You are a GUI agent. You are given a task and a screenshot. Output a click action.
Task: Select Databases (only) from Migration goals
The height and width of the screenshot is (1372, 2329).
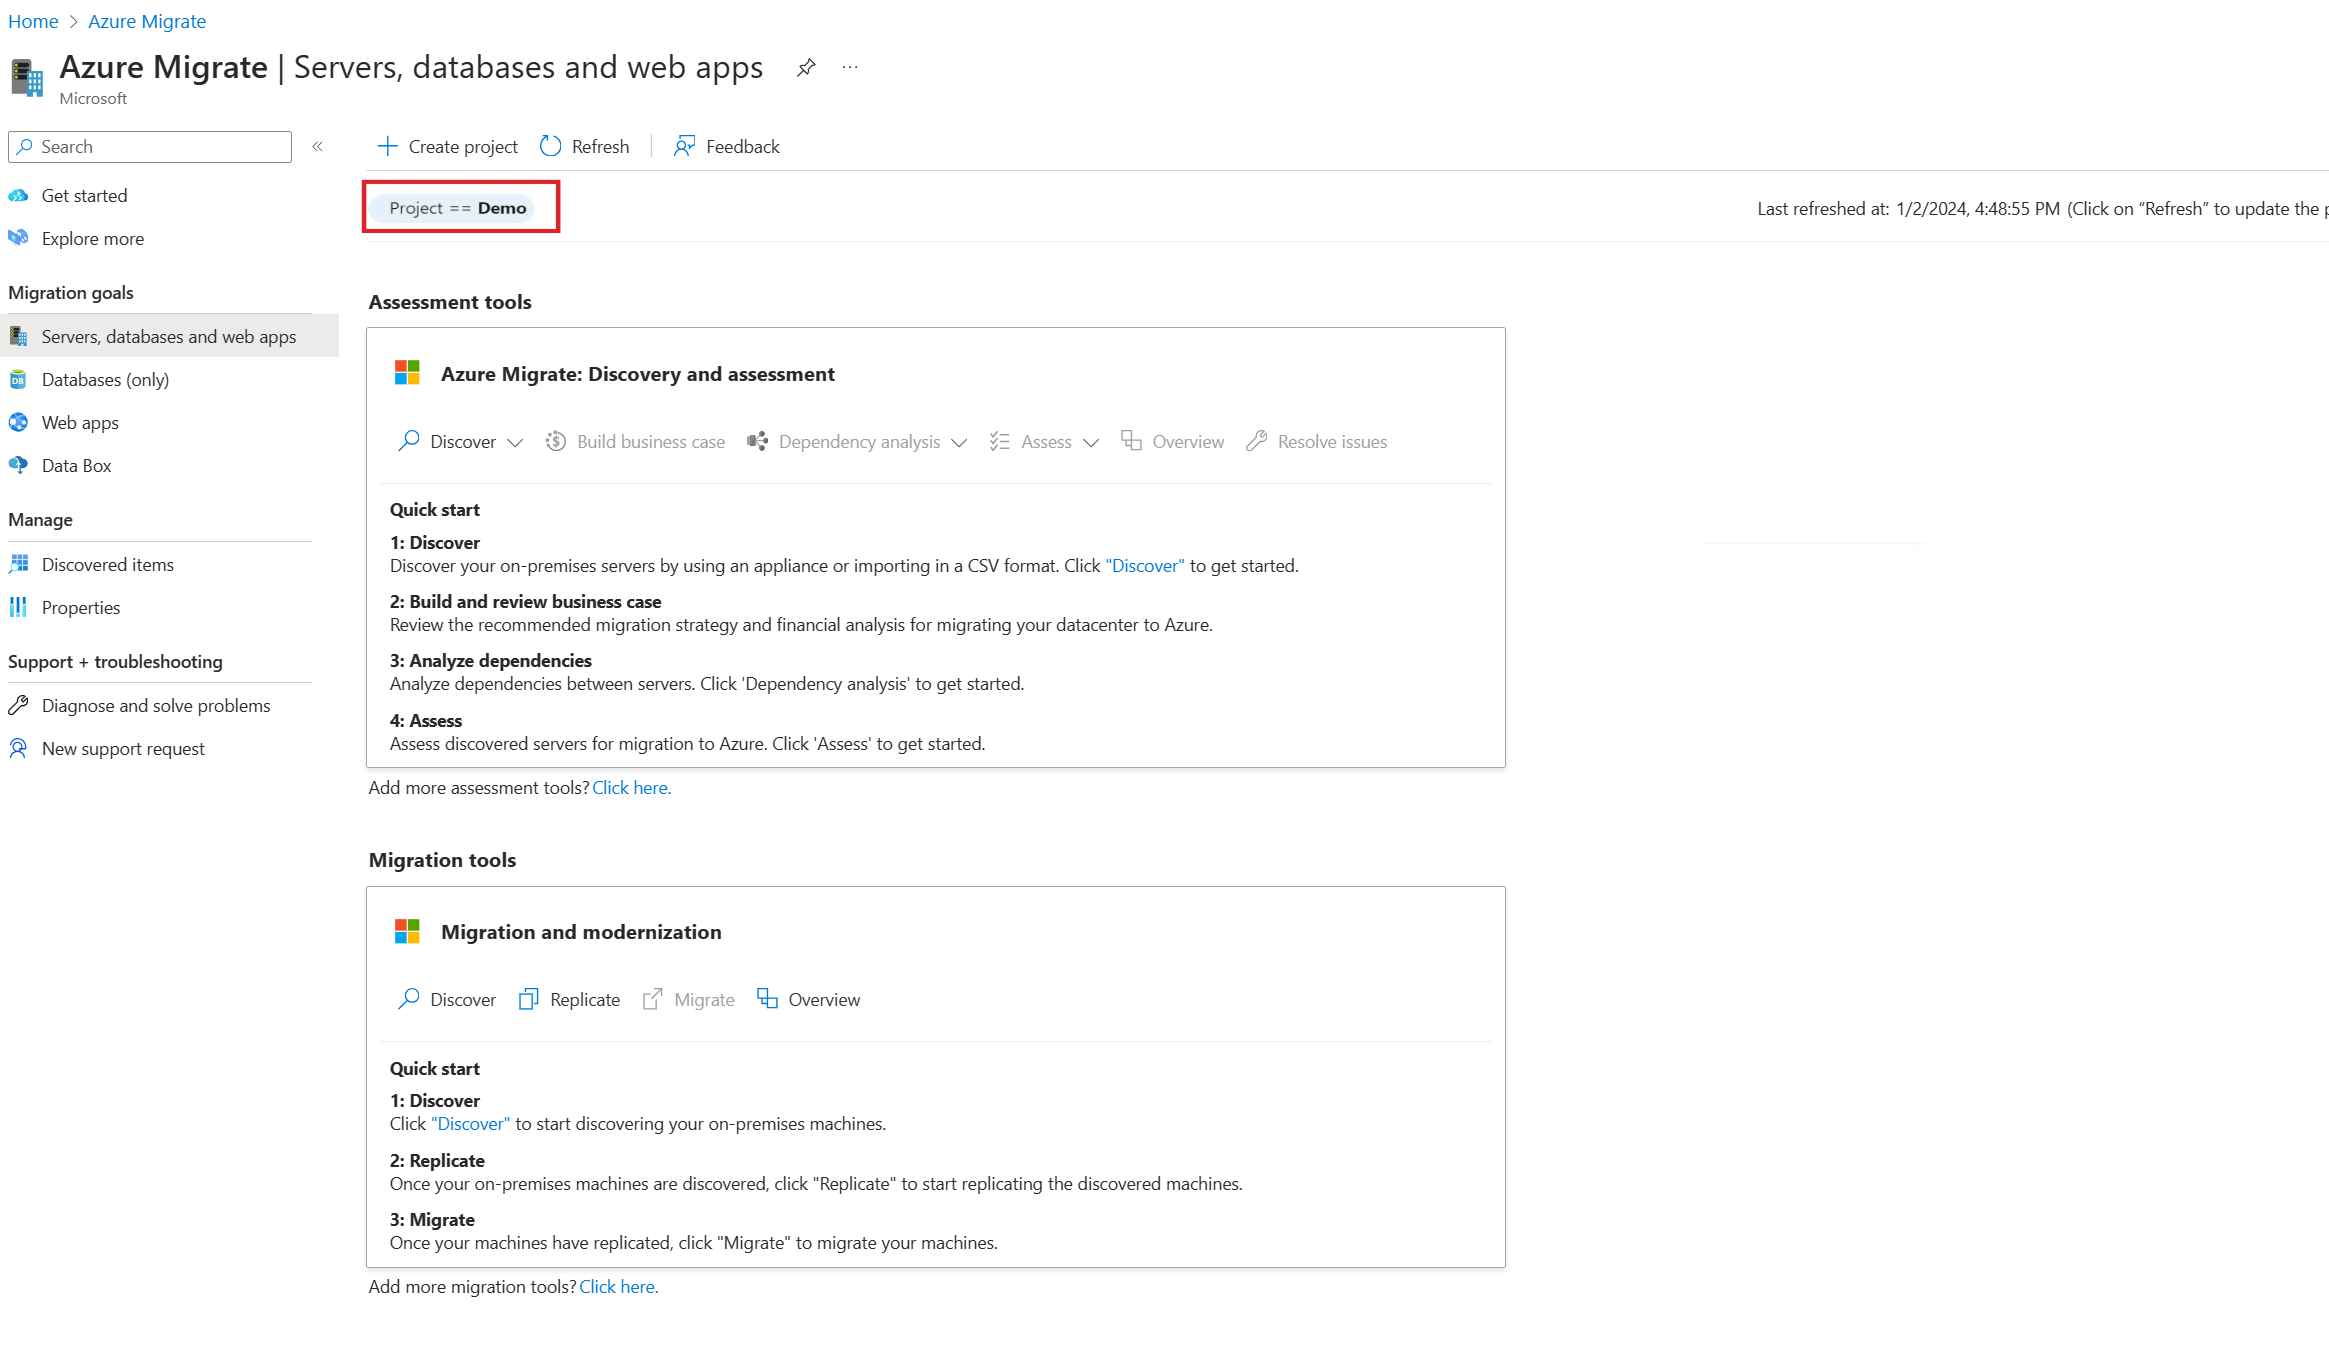coord(103,379)
